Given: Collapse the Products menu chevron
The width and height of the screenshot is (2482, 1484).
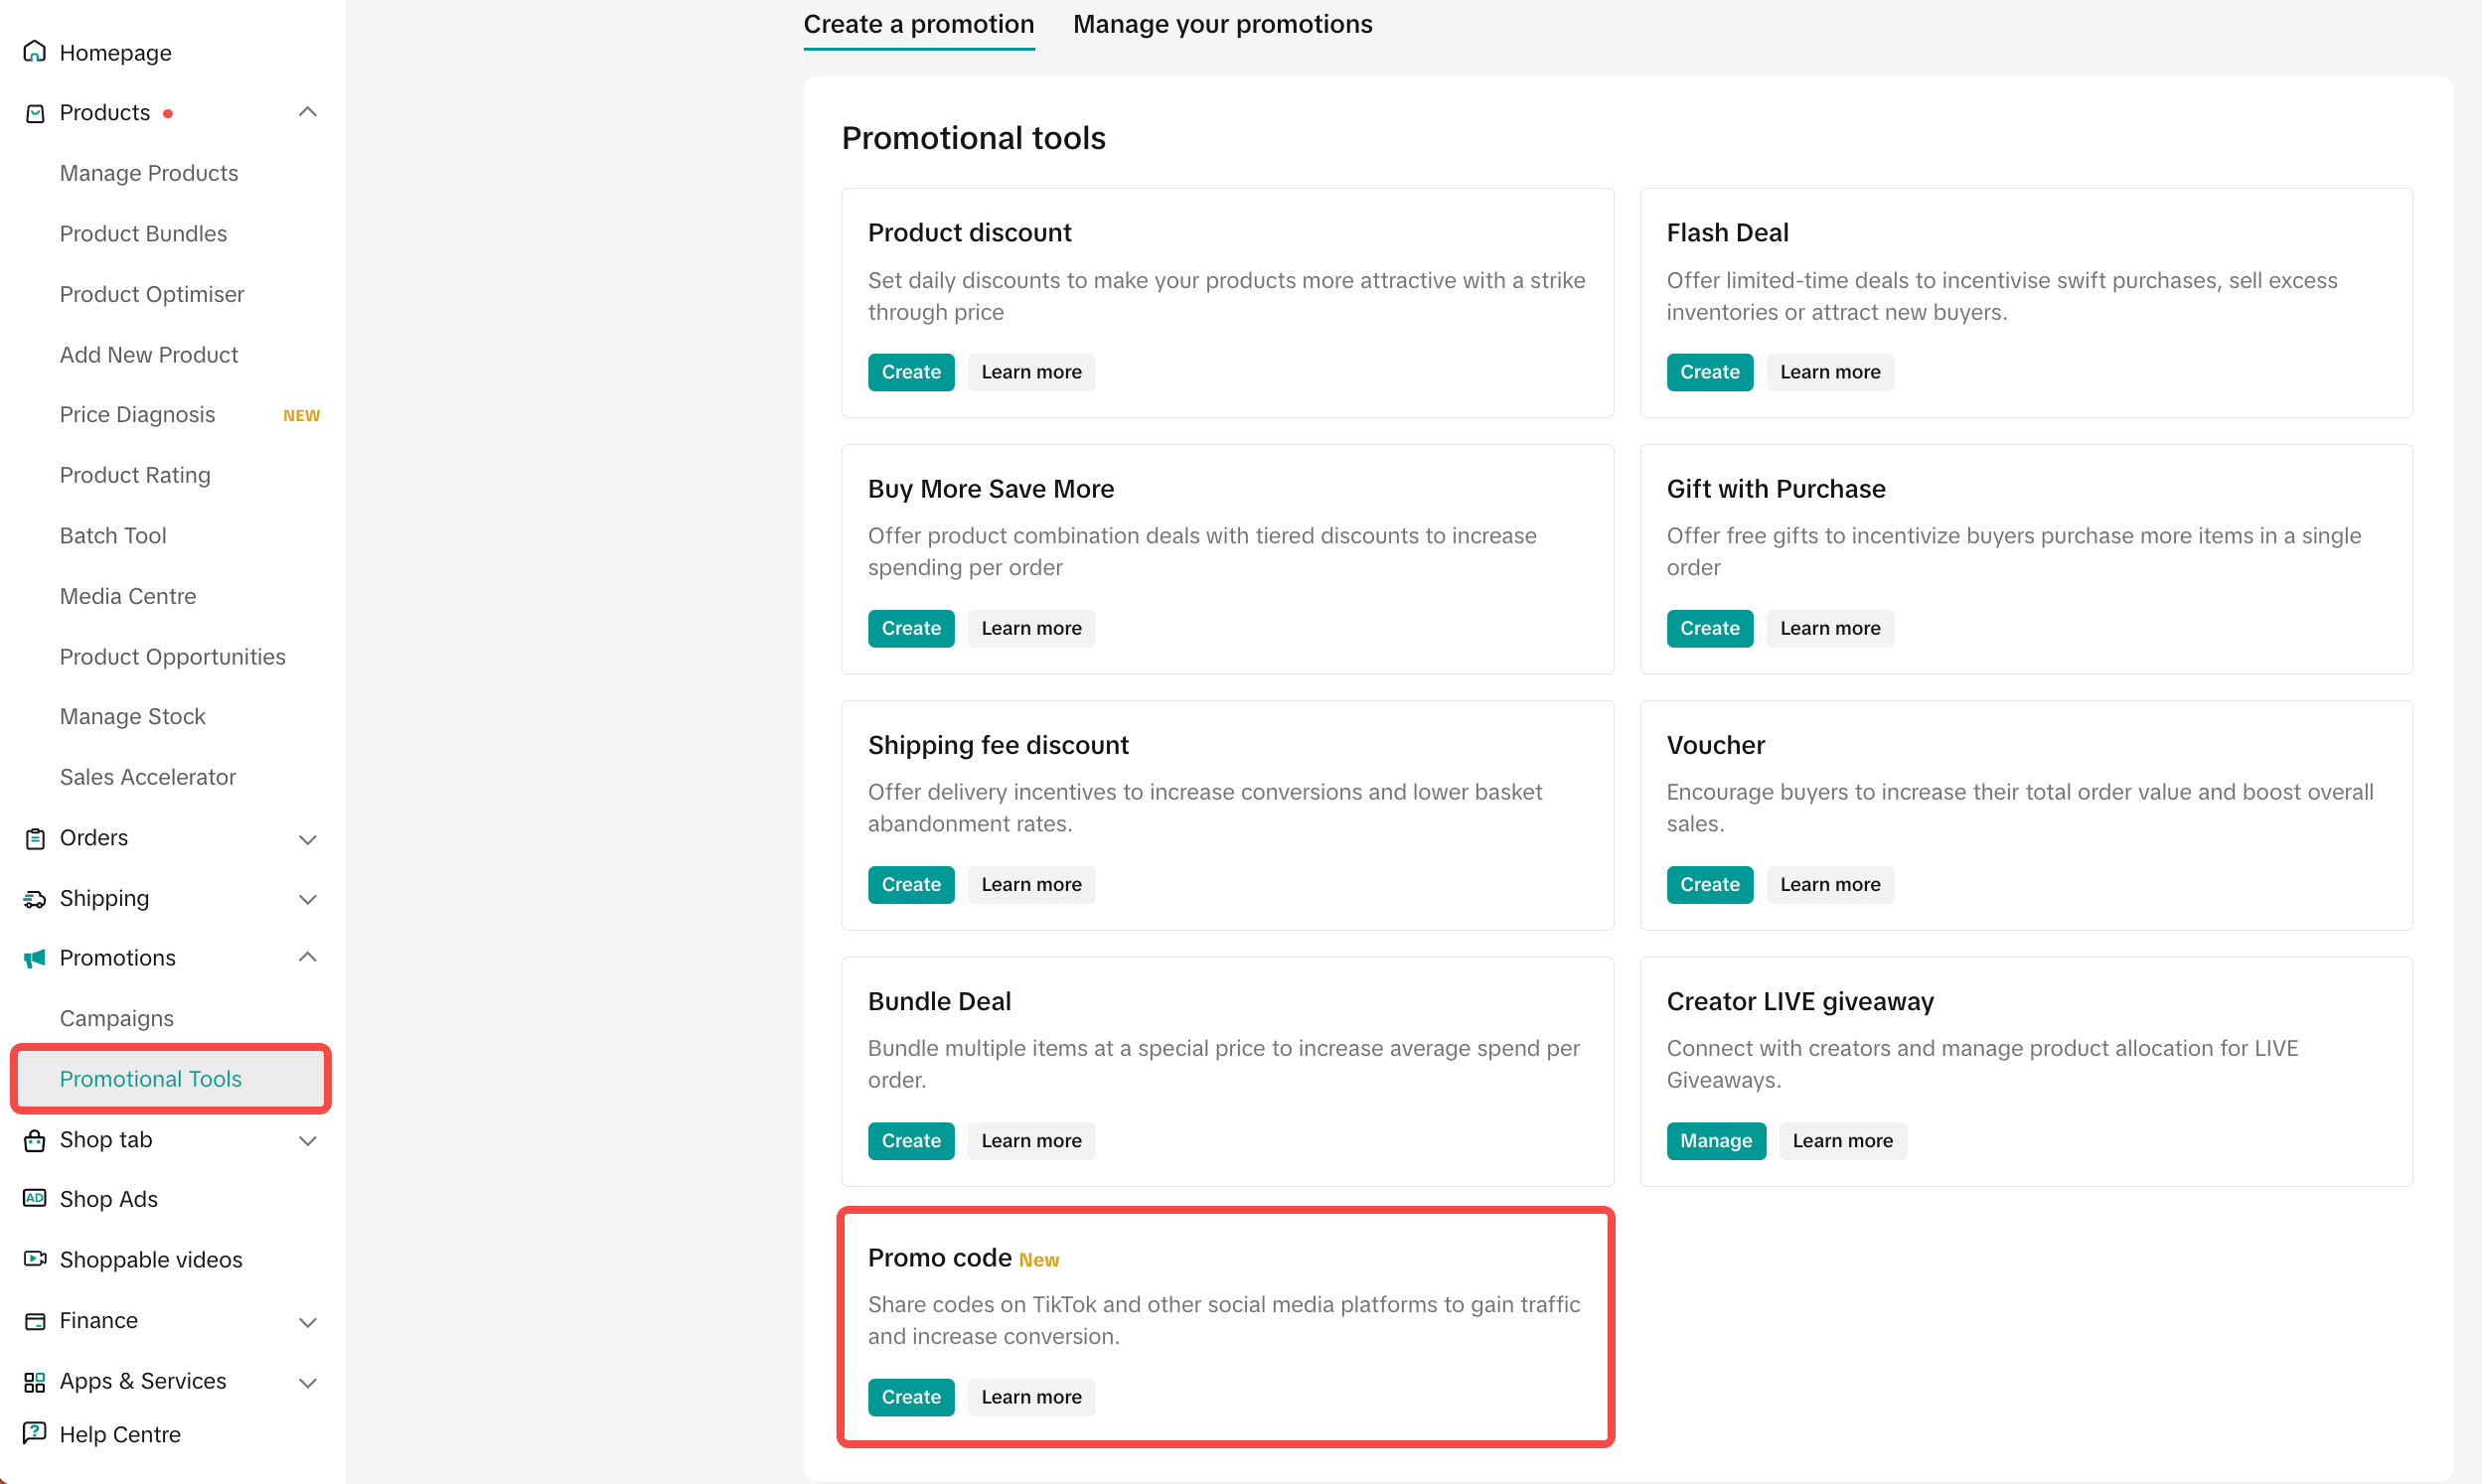Looking at the screenshot, I should pos(308,112).
